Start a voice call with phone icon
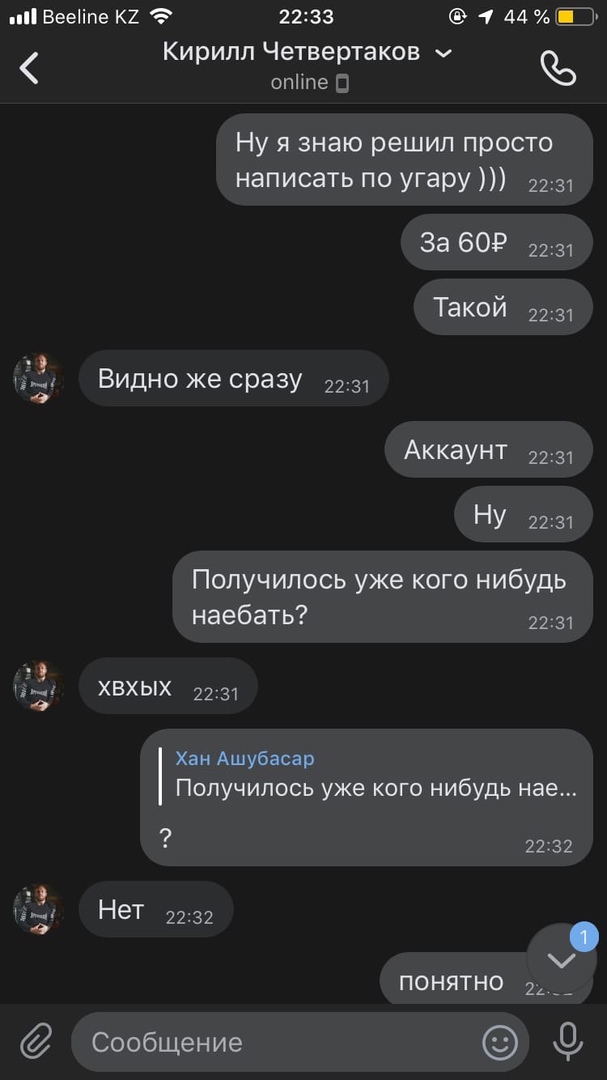607x1080 pixels. 557,68
